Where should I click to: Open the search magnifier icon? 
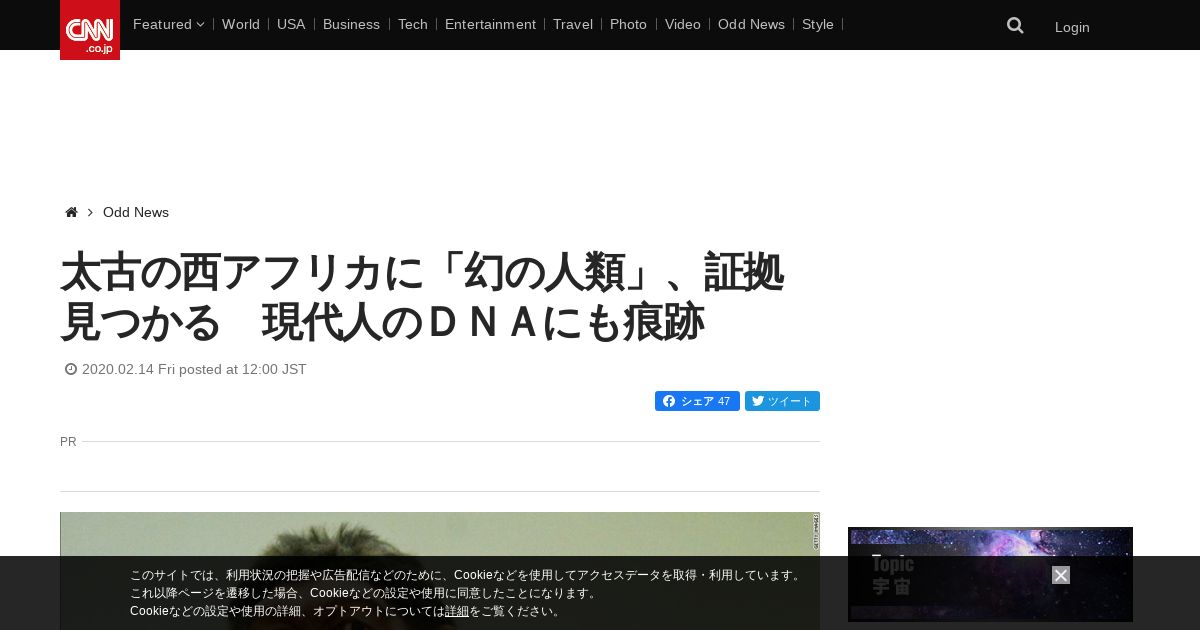point(1015,25)
